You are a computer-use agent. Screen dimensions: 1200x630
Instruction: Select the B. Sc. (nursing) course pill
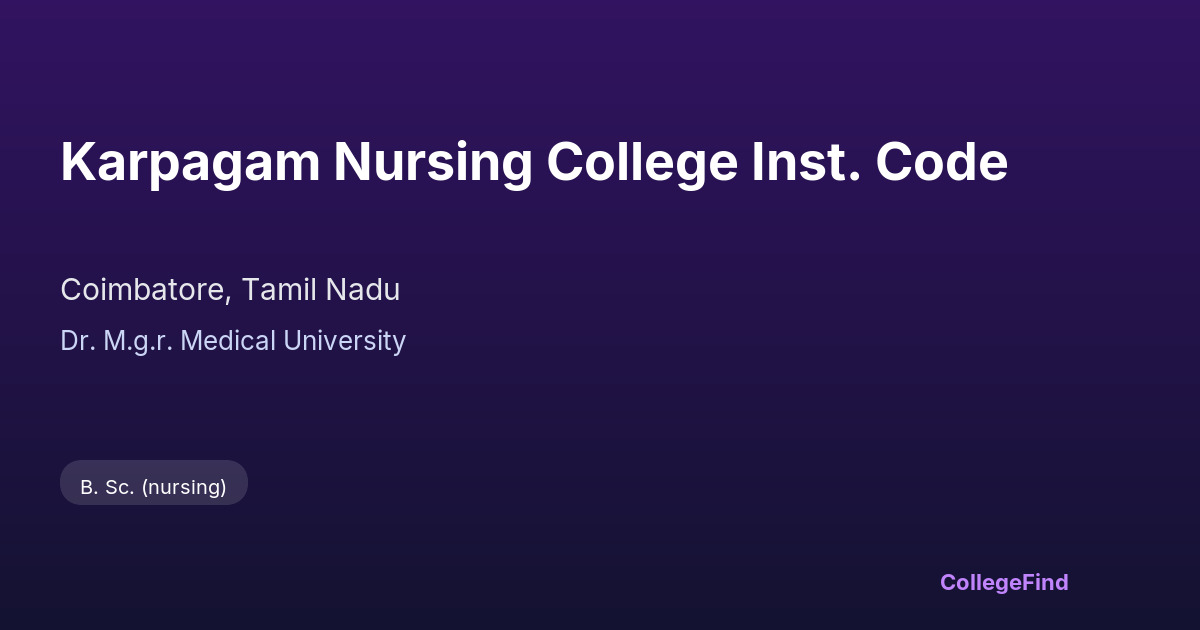point(154,487)
